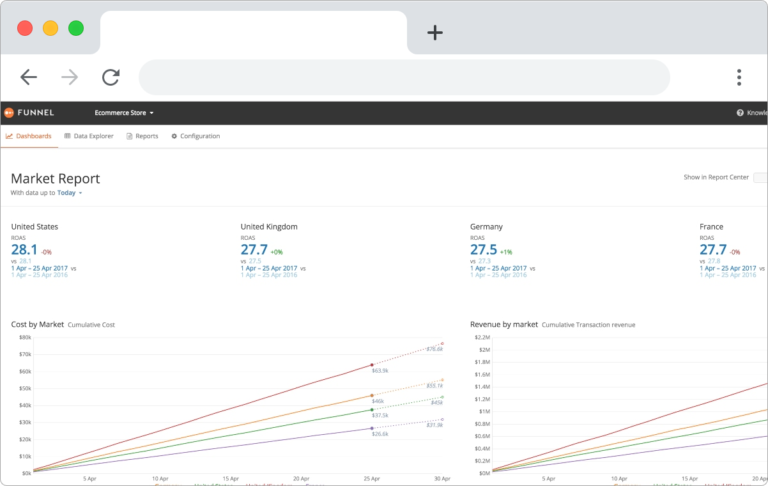Click the browser address bar
Viewport: 768px width, 486px height.
[404, 77]
